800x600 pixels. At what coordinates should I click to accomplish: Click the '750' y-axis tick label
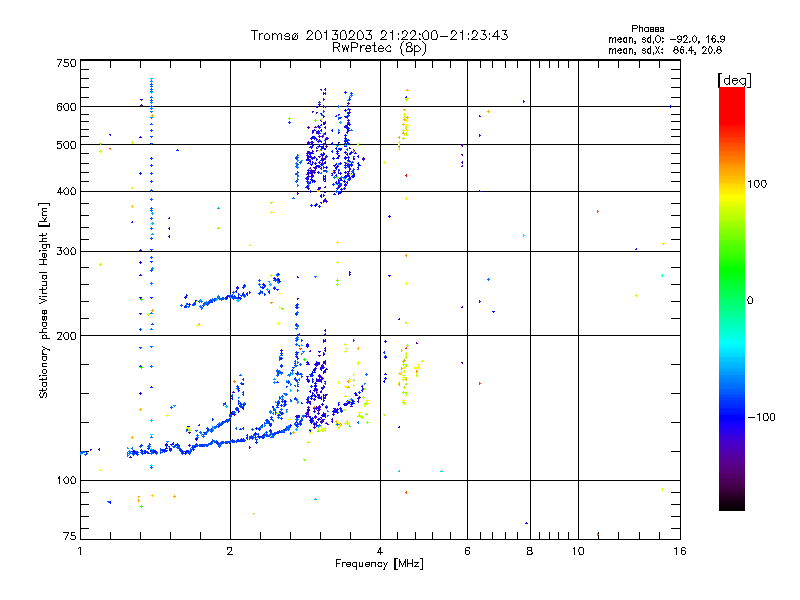(66, 63)
